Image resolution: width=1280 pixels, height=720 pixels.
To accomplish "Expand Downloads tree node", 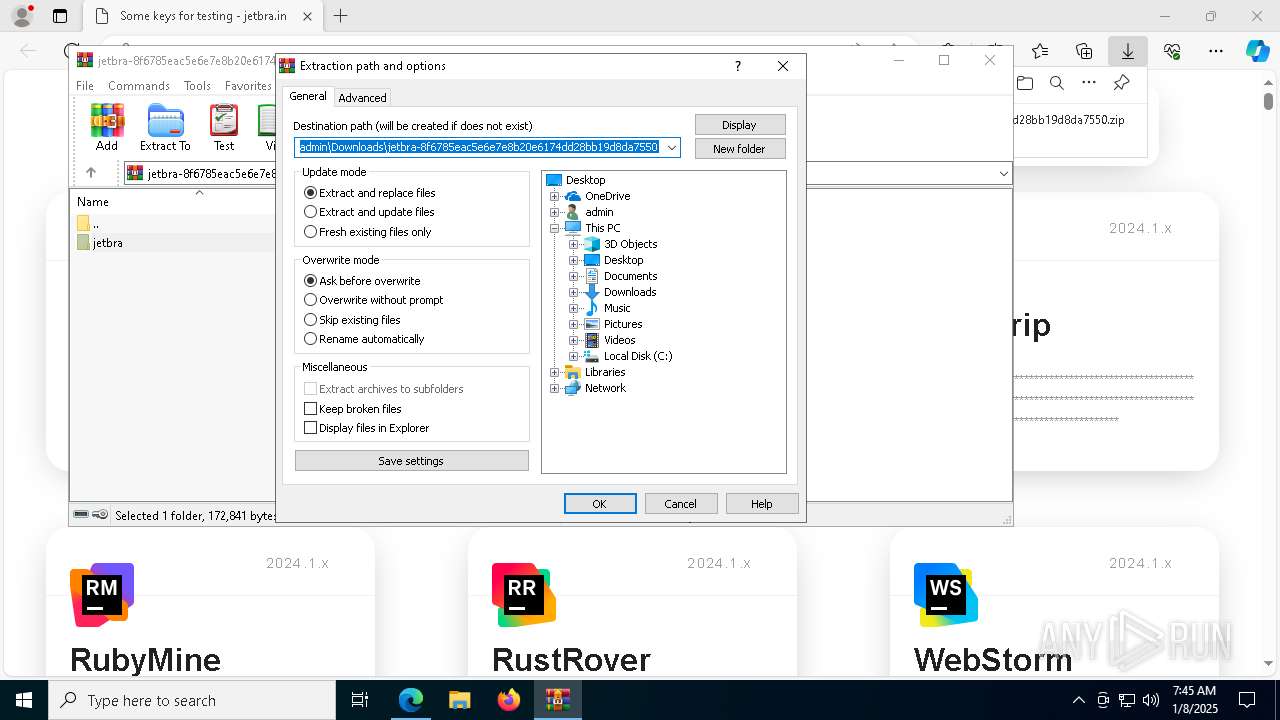I will (574, 292).
